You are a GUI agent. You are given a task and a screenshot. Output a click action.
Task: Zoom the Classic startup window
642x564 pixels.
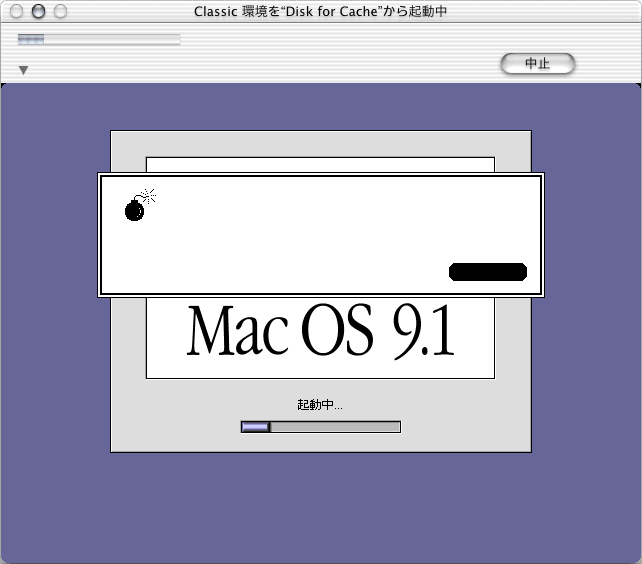click(x=61, y=11)
